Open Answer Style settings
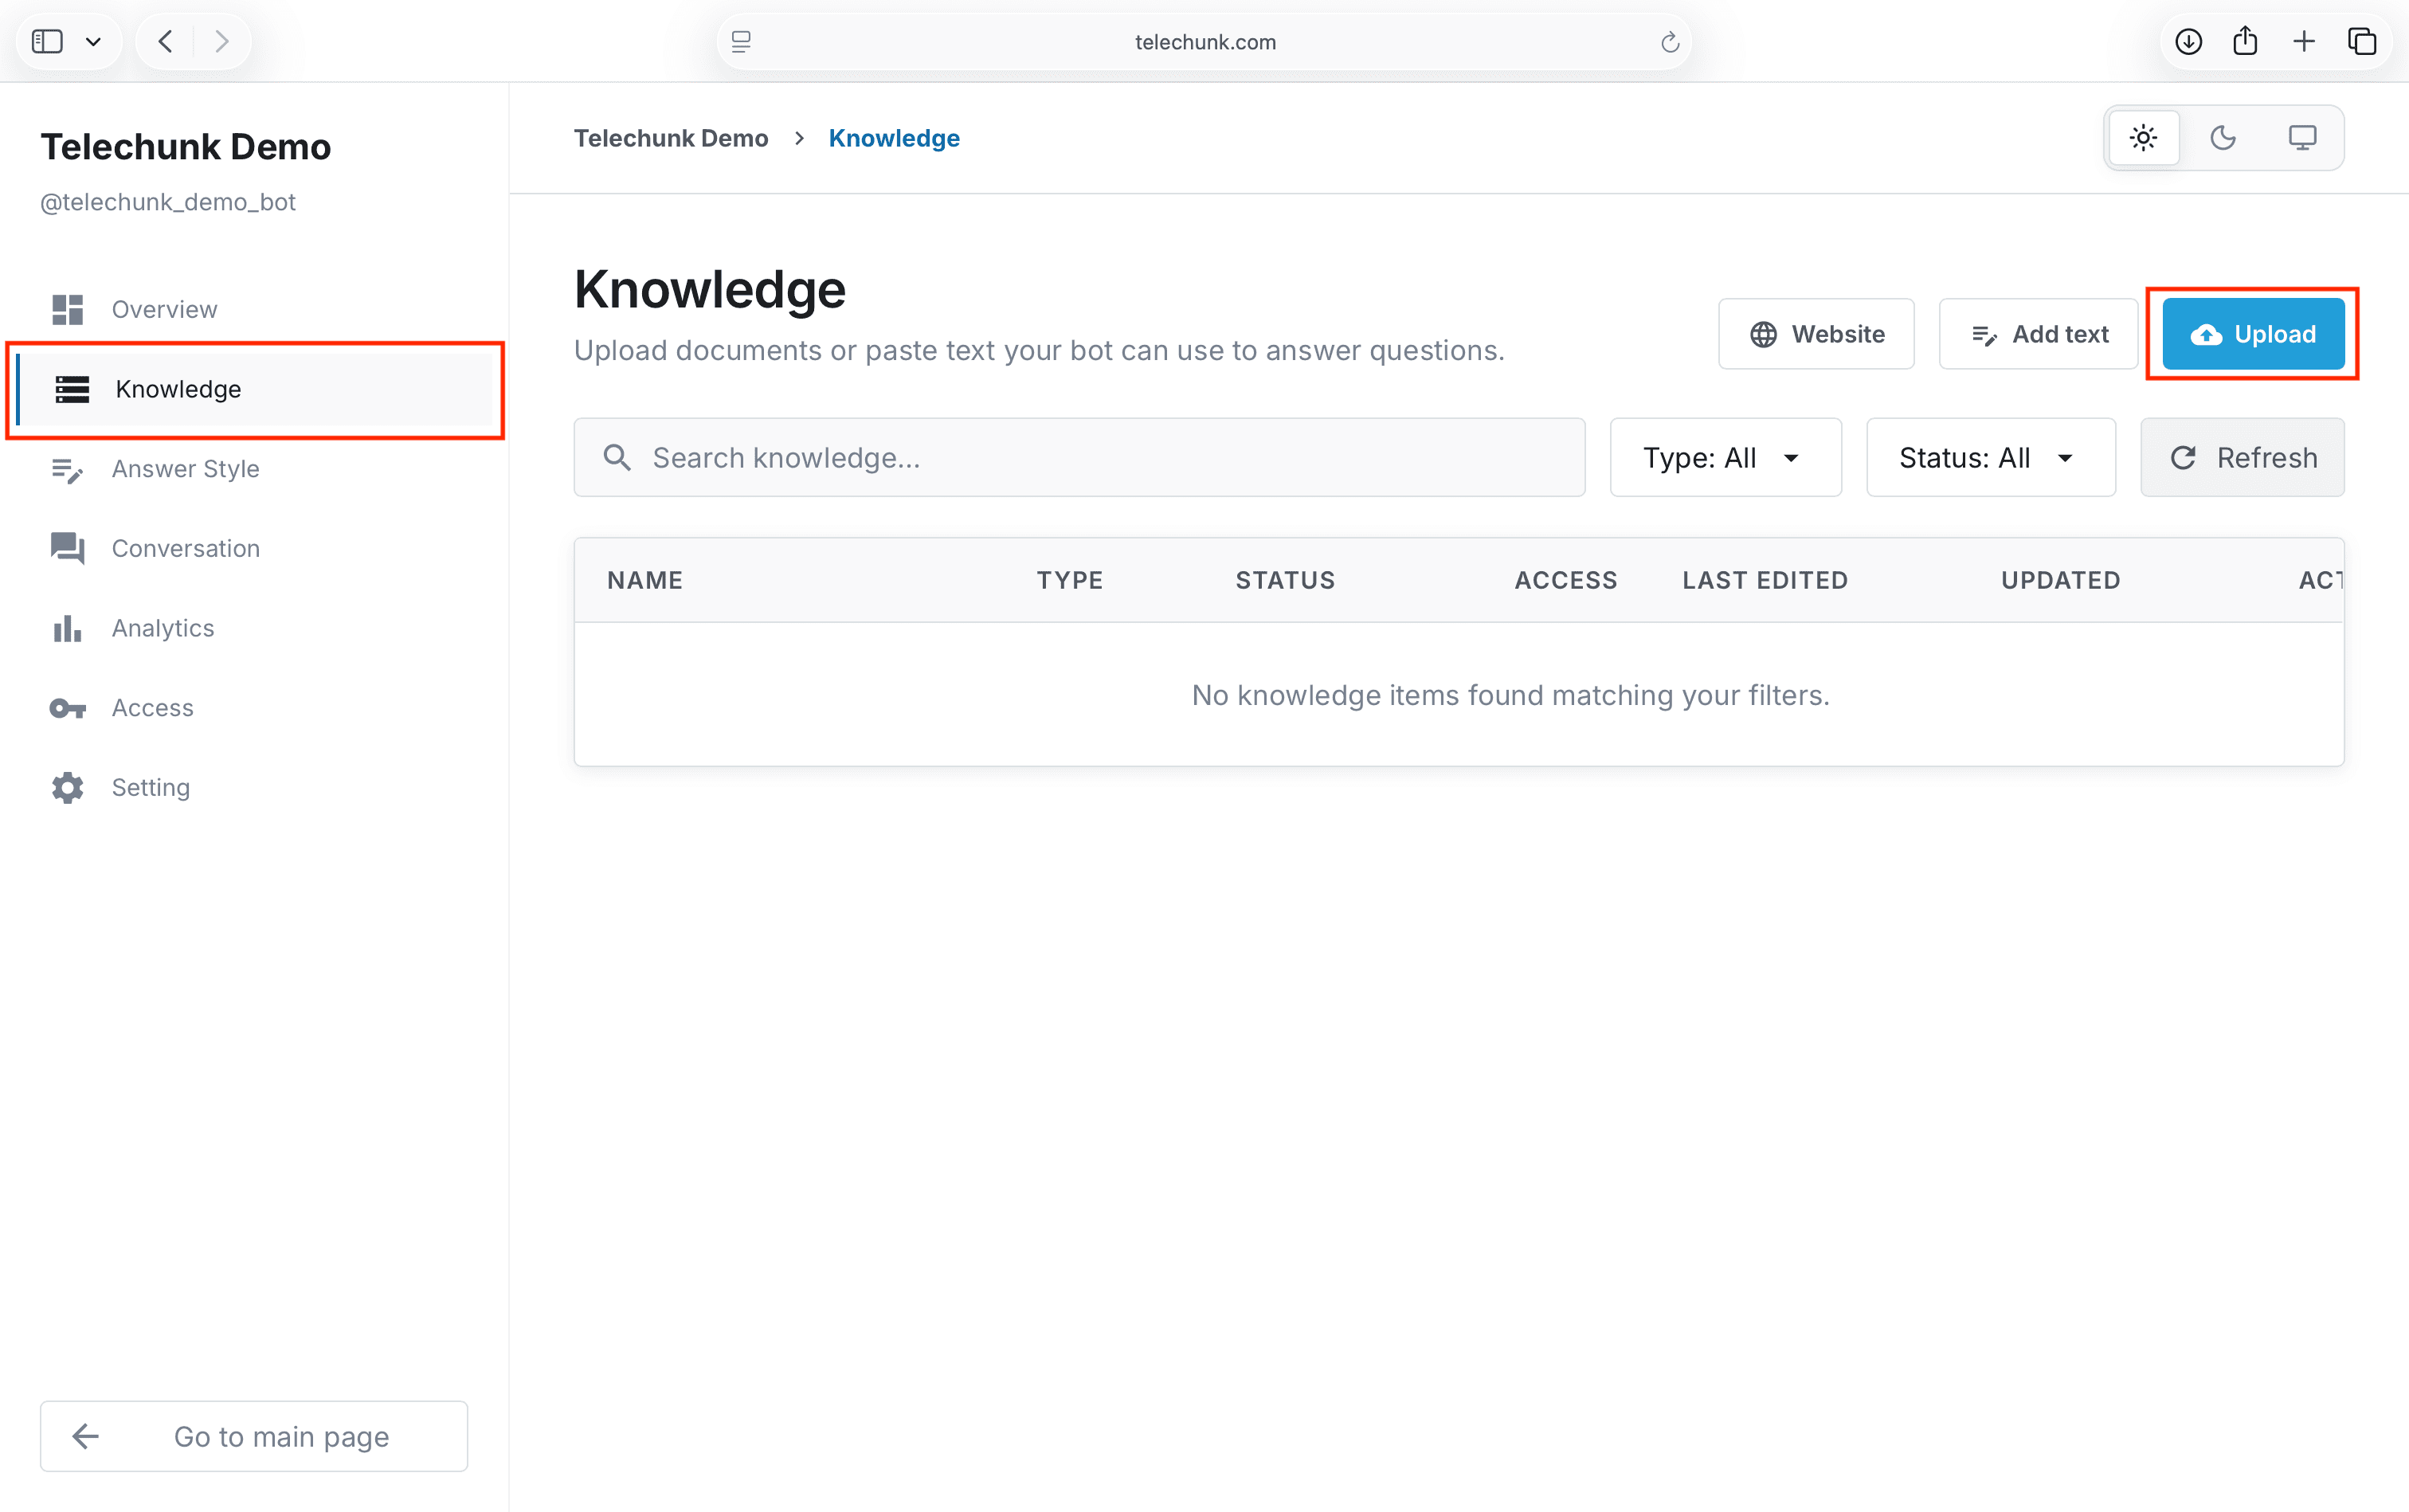2409x1512 pixels. tap(254, 469)
